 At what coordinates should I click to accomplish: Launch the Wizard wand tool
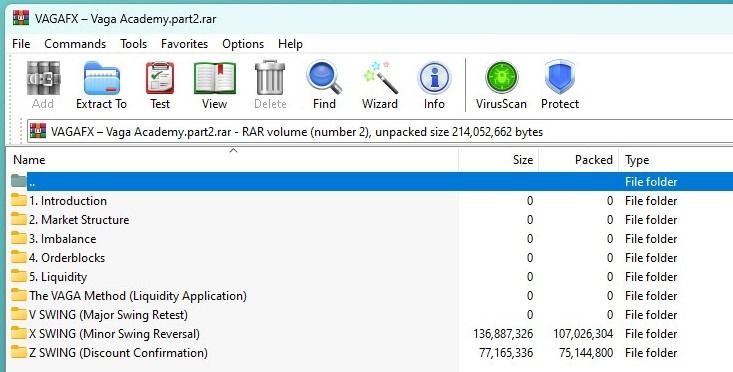pyautogui.click(x=380, y=78)
